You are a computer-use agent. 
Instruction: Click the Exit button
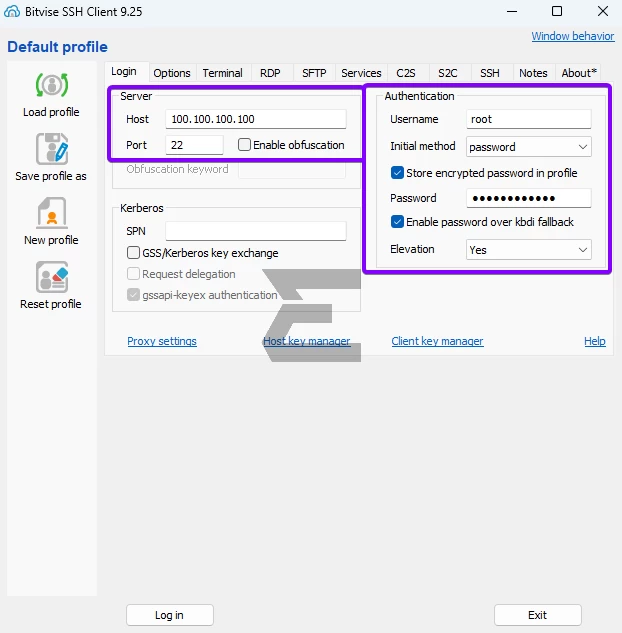pyautogui.click(x=538, y=615)
